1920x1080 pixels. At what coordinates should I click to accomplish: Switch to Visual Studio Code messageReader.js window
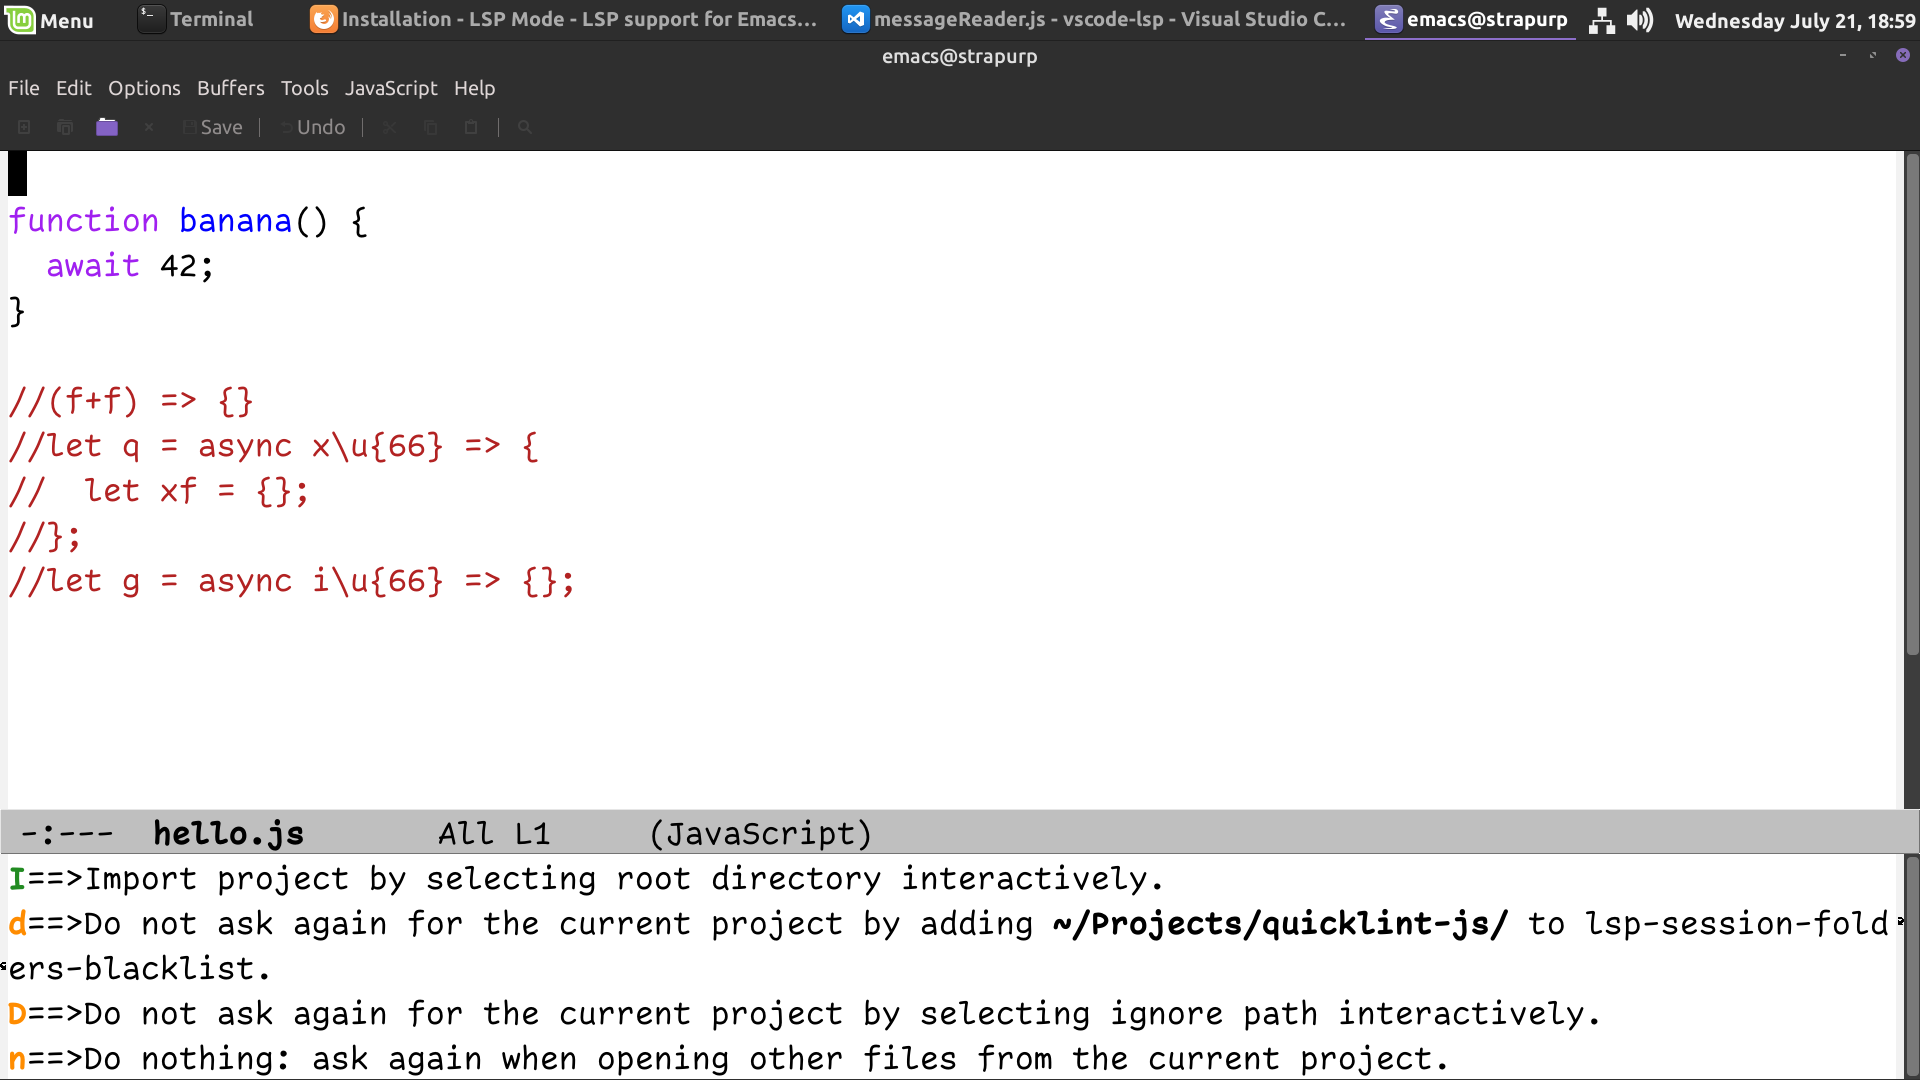pos(1095,19)
